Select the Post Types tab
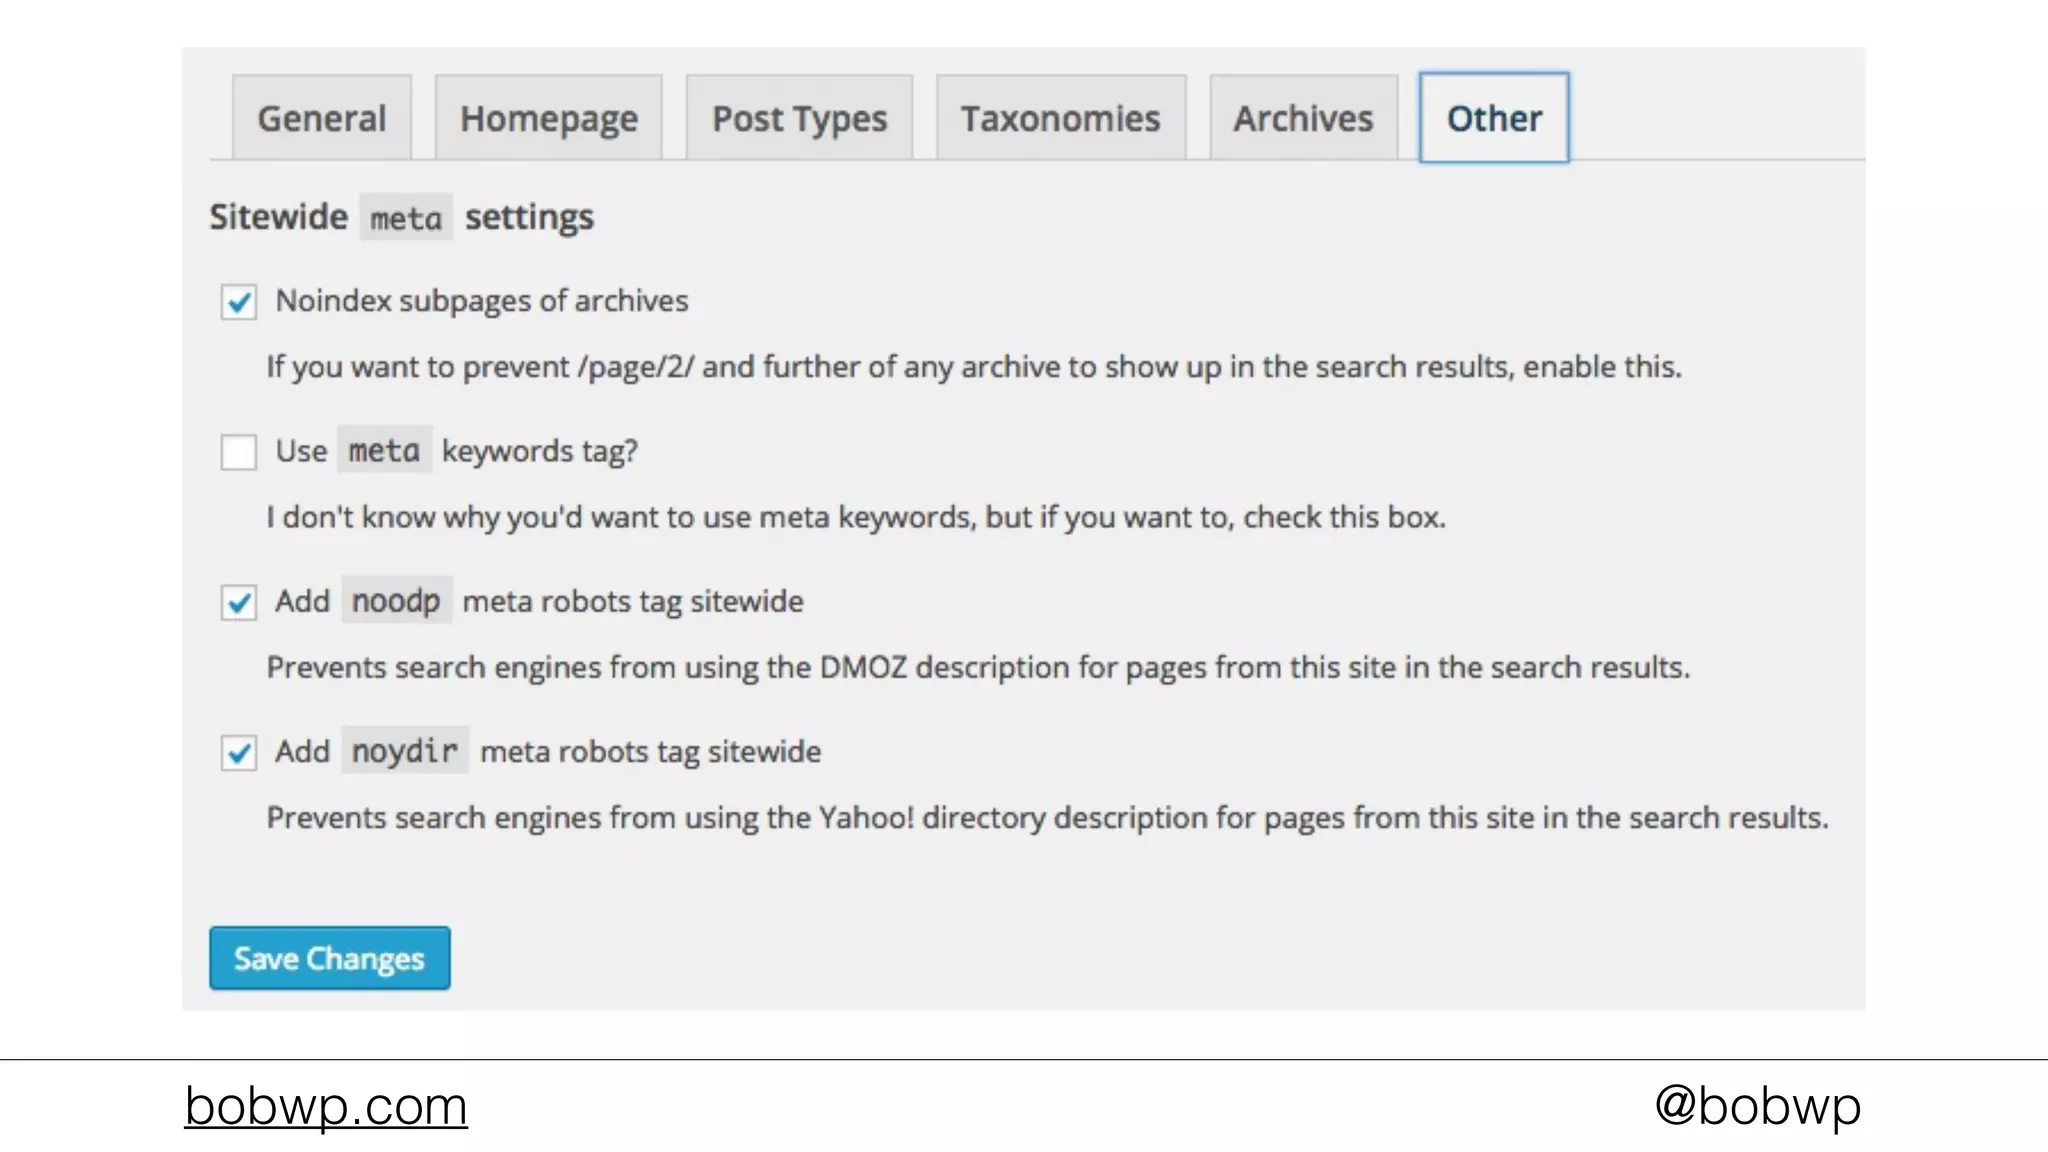The width and height of the screenshot is (2048, 1152). tap(799, 118)
